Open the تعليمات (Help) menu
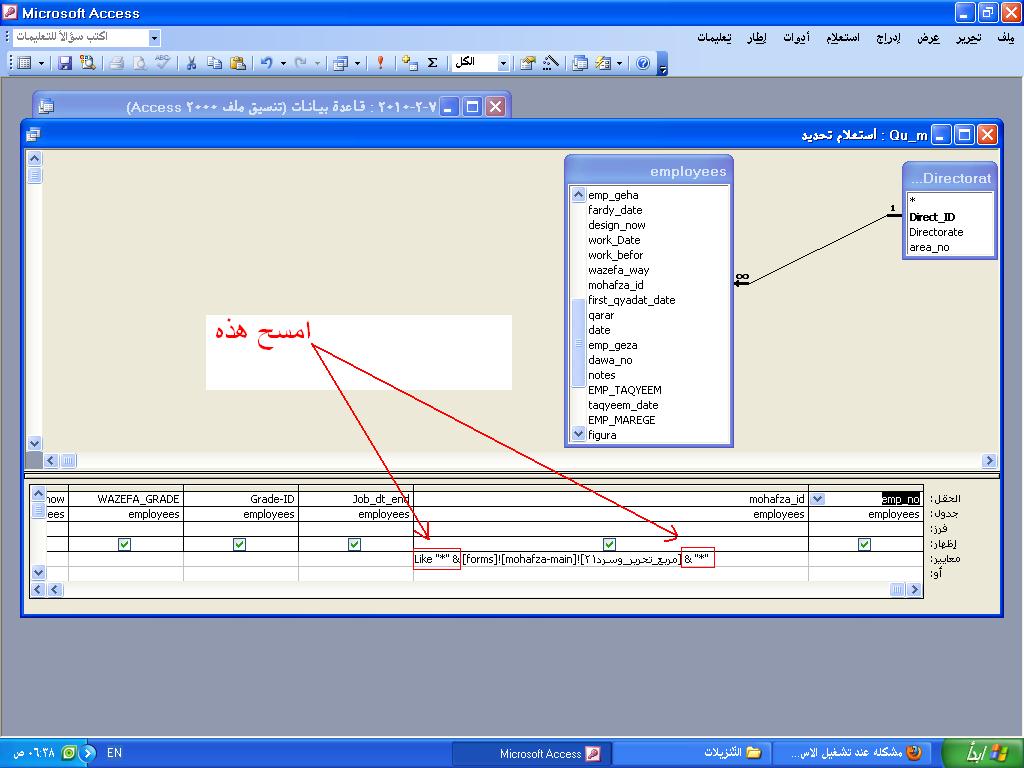This screenshot has height=768, width=1024. coord(714,38)
